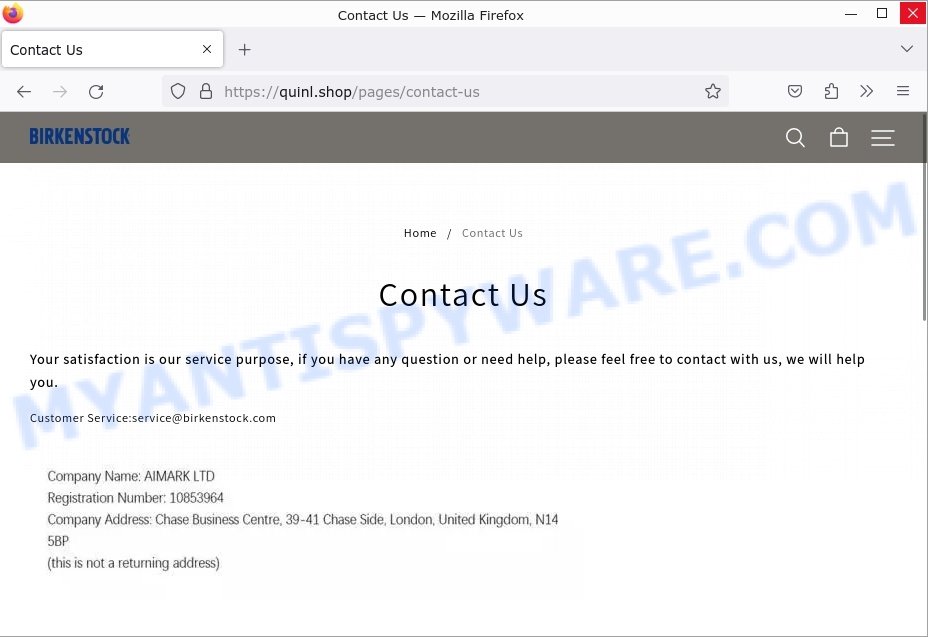Go to Home breadcrumb link

[x=420, y=233]
